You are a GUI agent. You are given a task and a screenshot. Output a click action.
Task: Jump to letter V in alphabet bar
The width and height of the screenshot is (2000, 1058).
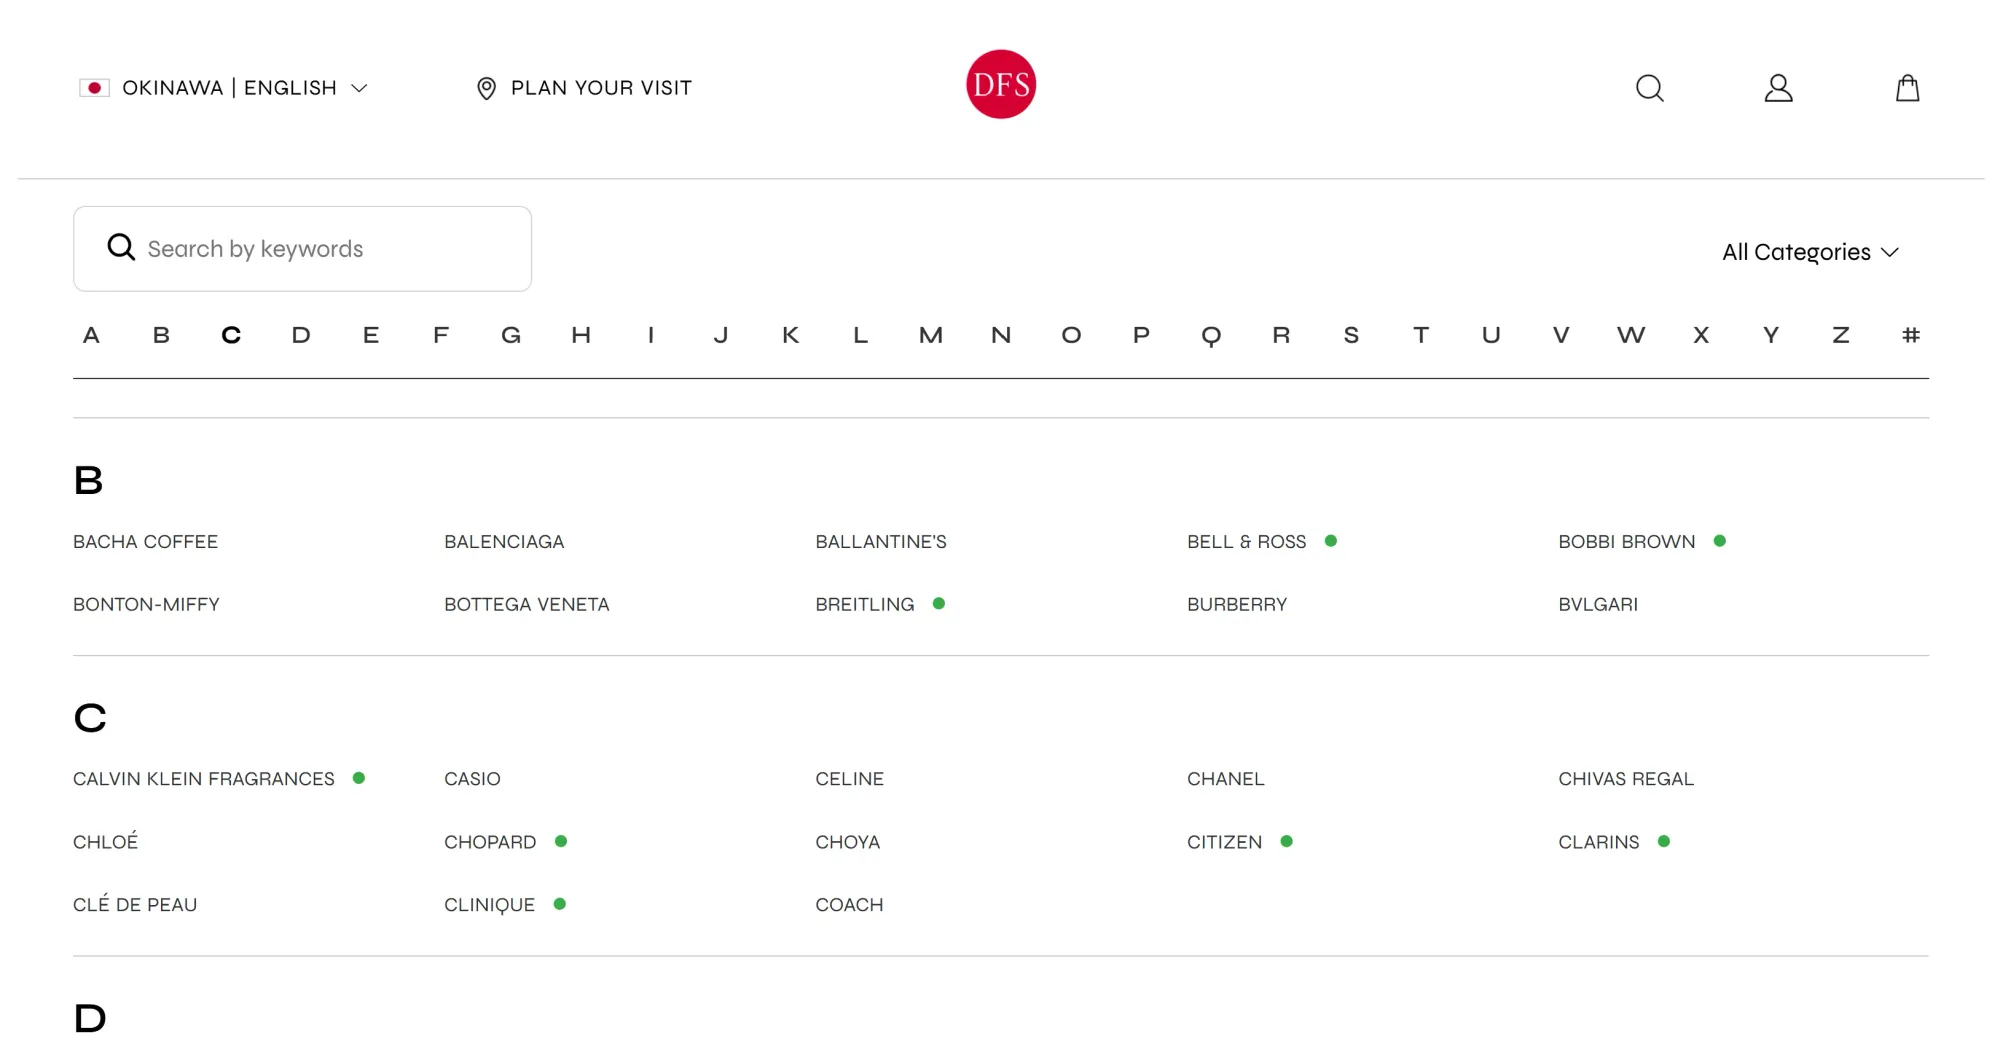[x=1561, y=335]
